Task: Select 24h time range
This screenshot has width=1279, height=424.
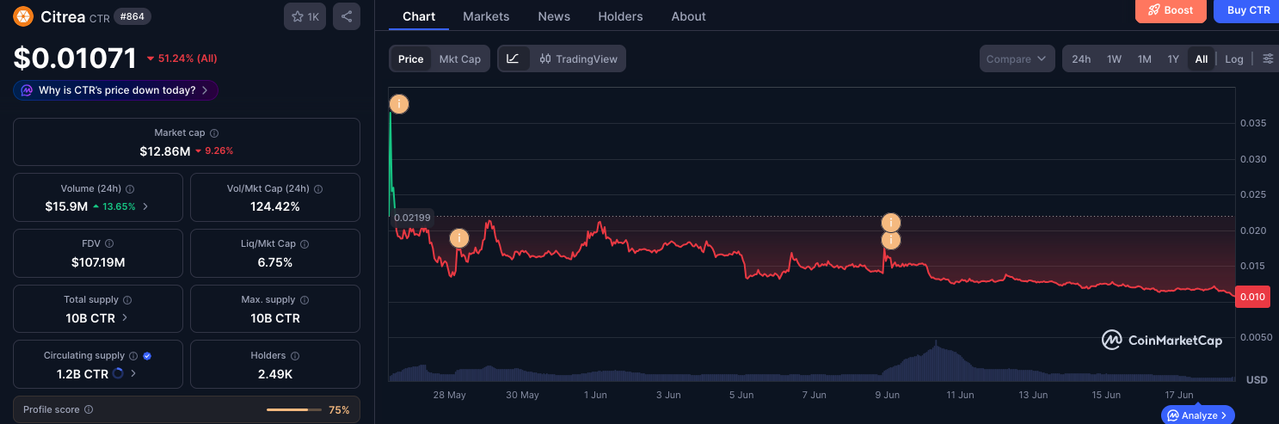Action: pyautogui.click(x=1081, y=59)
